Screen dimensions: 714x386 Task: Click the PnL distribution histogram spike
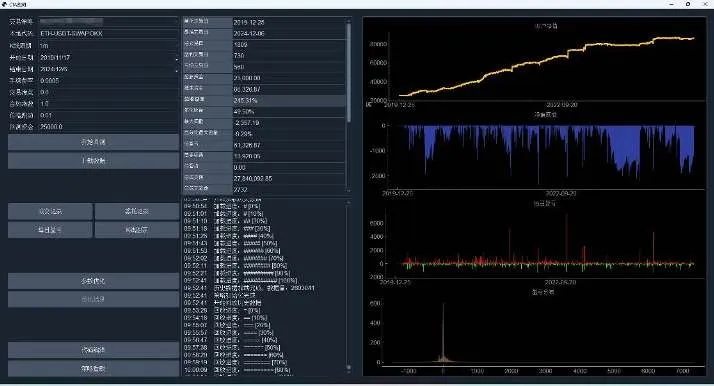[x=443, y=332]
